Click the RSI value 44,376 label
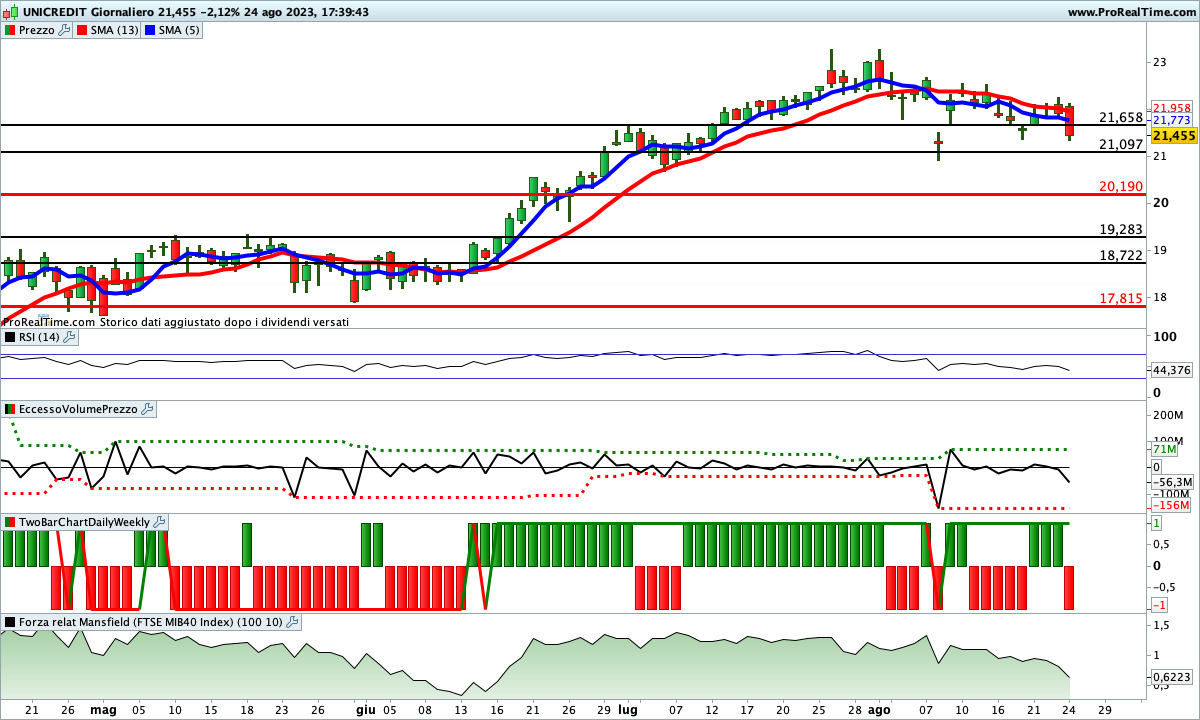Screen dimensions: 1200x720 pyautogui.click(x=1172, y=370)
